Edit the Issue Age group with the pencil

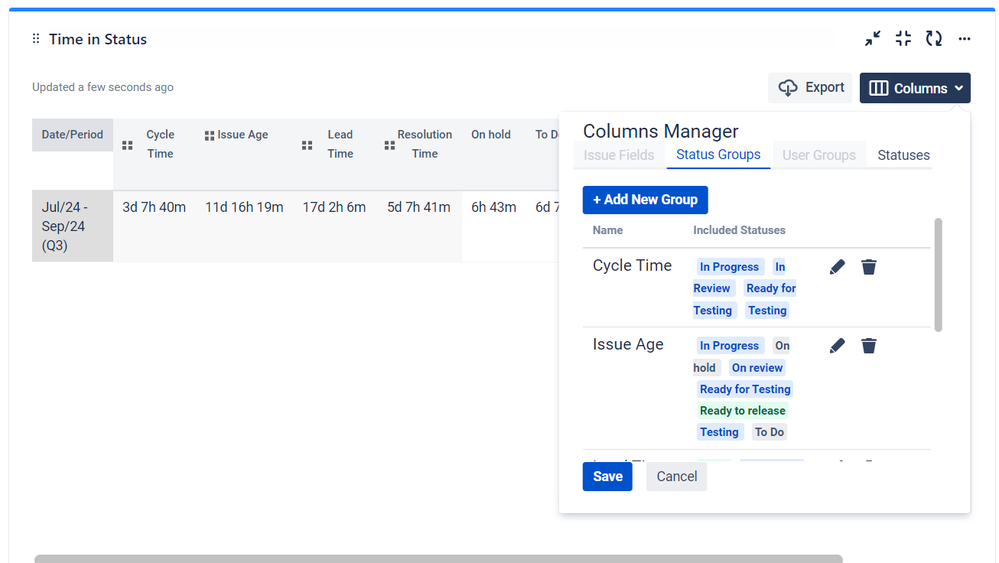[837, 346]
